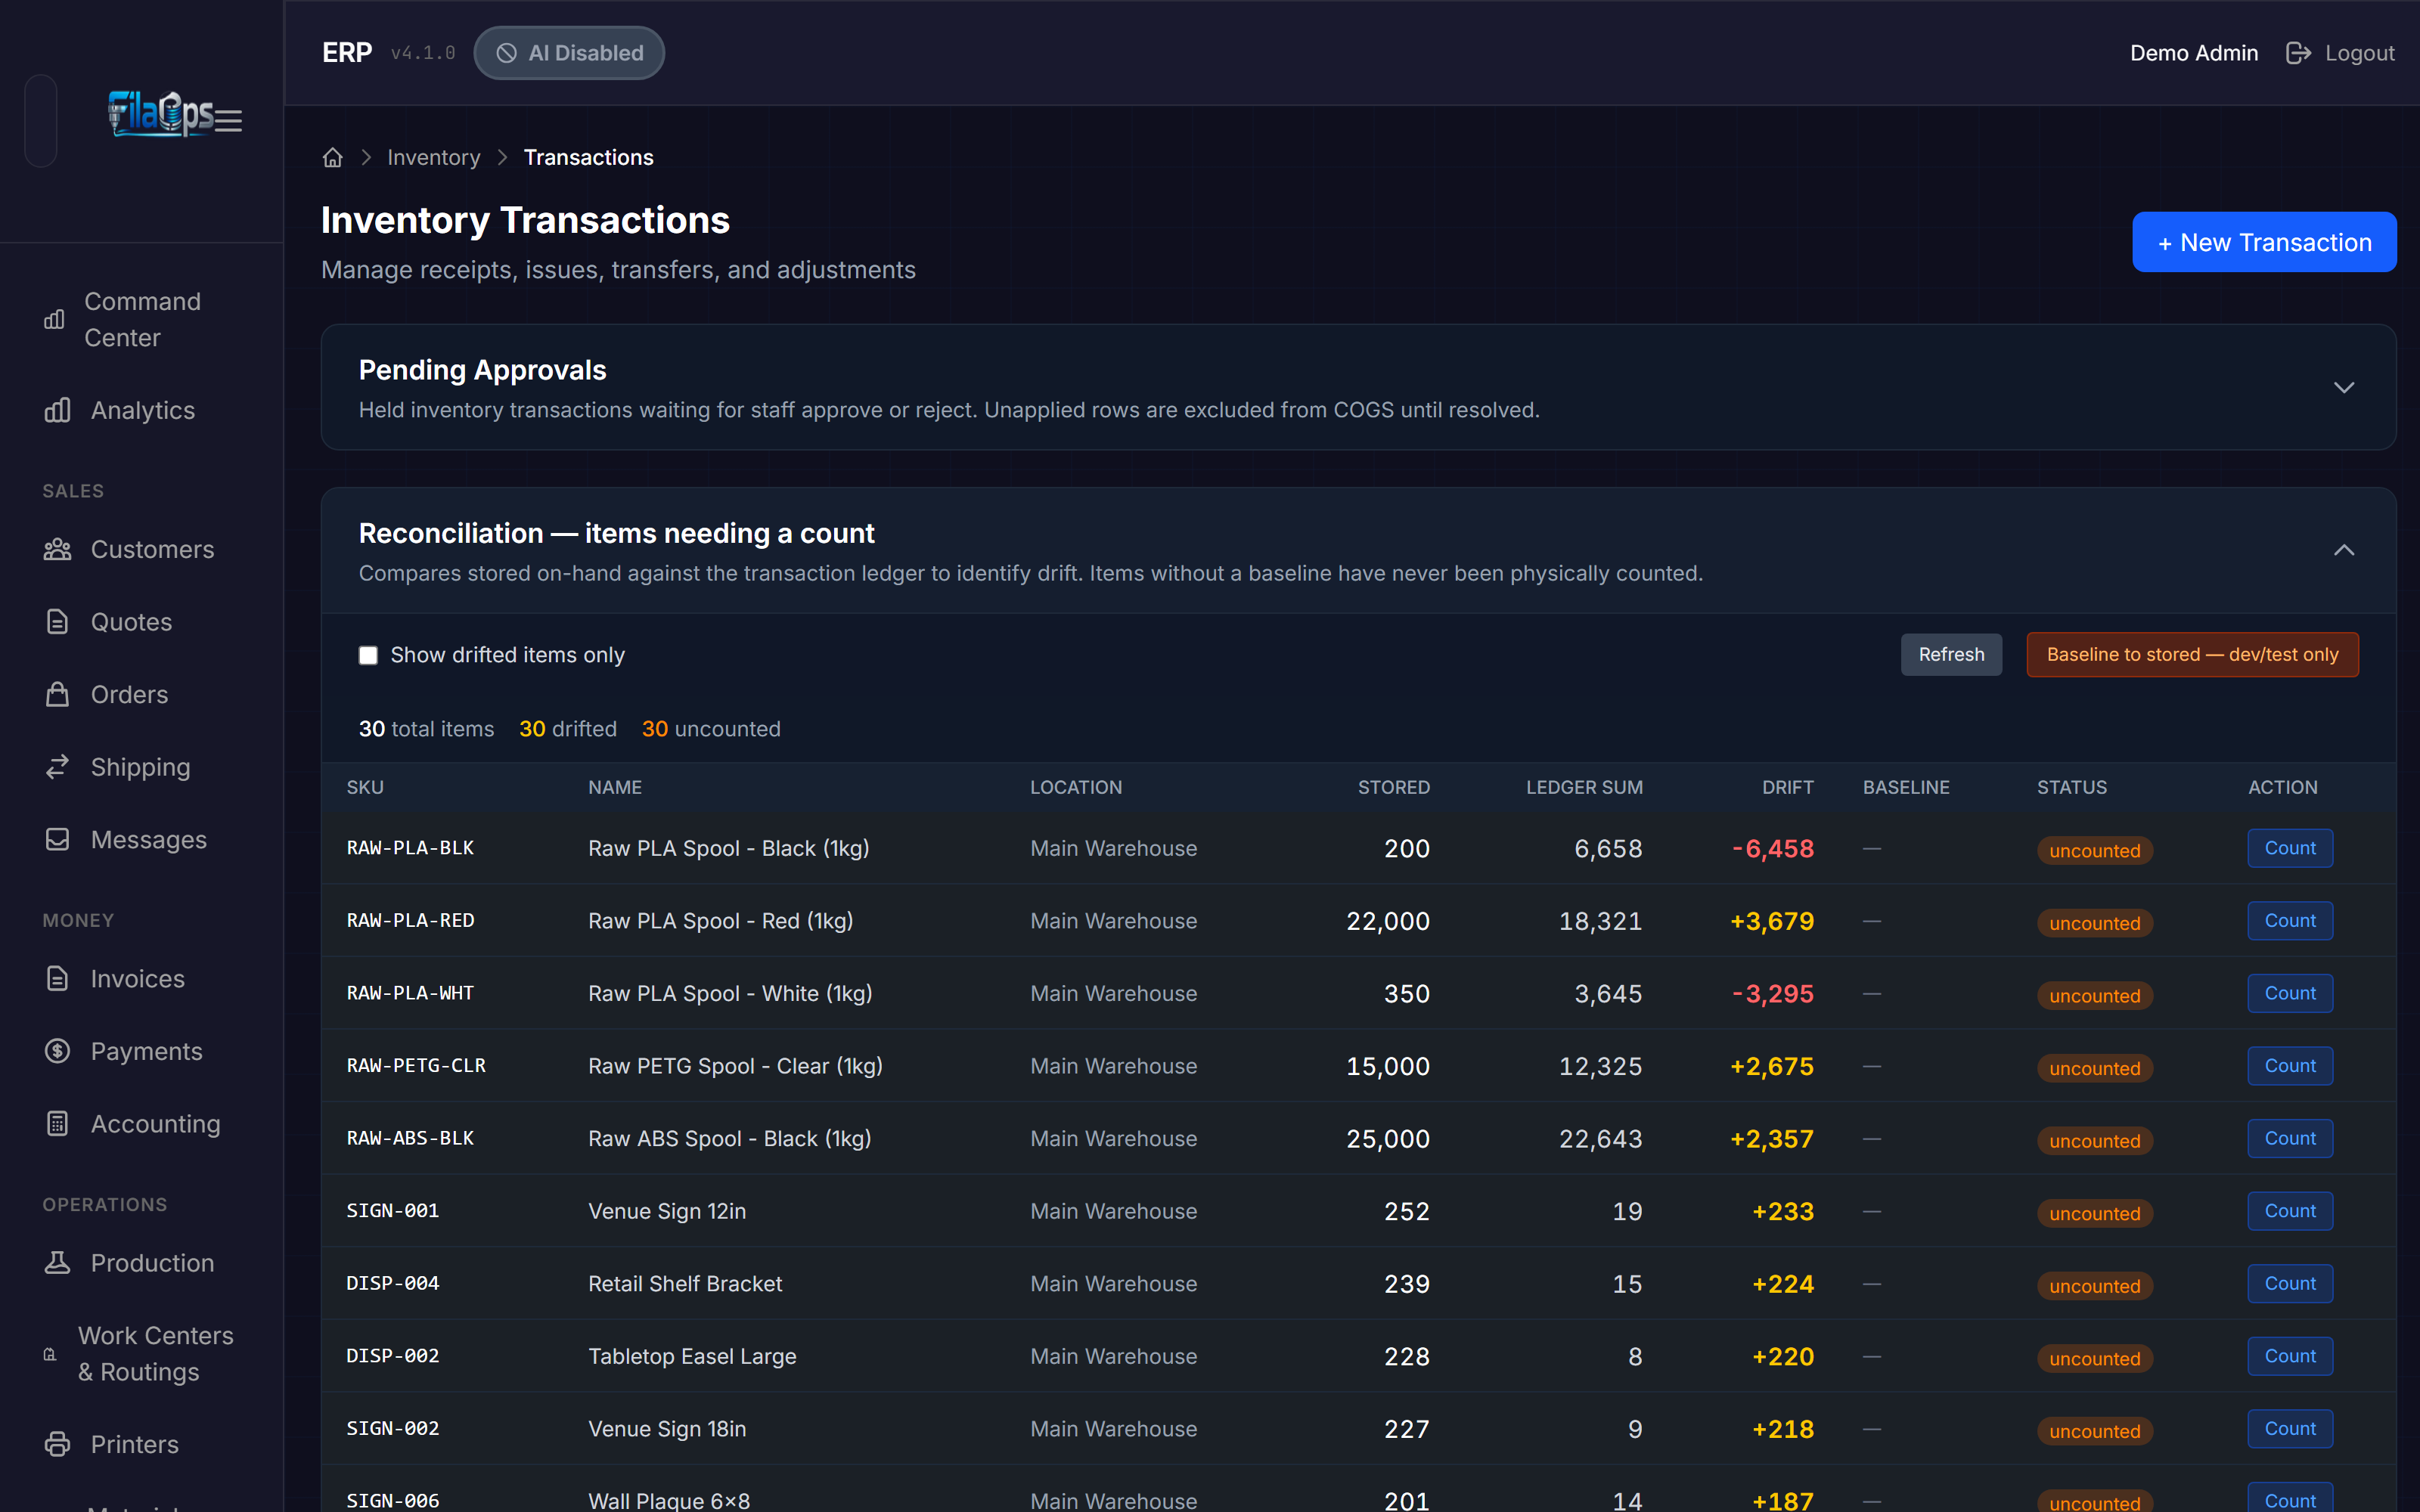Image resolution: width=2420 pixels, height=1512 pixels.
Task: Toggle the sidebar hamburger menu icon
Action: pos(229,121)
